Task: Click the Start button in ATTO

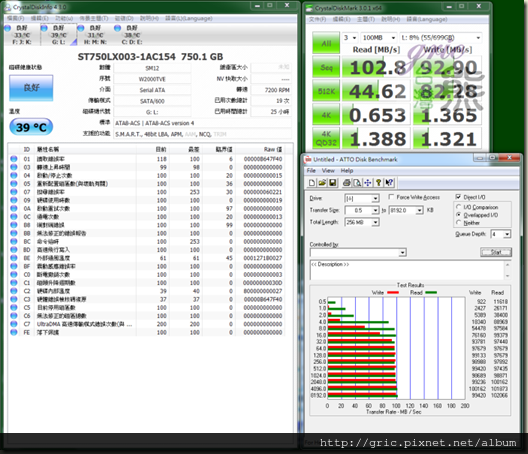Action: 496,252
